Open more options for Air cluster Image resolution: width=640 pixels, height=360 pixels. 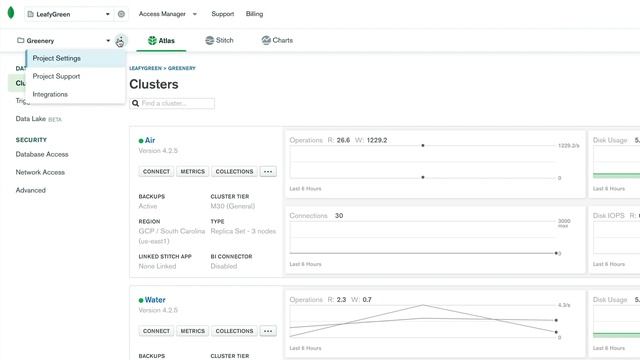[x=268, y=171]
